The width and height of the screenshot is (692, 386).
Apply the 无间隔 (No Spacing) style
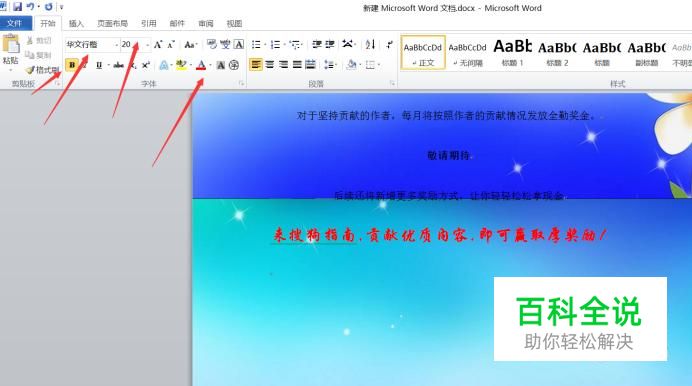[x=467, y=52]
